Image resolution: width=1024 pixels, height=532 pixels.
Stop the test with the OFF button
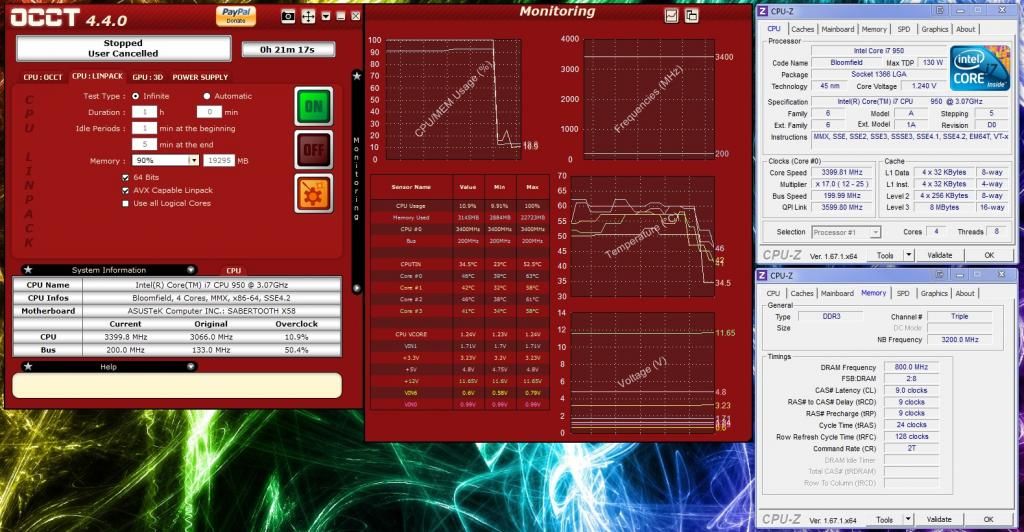pyautogui.click(x=313, y=149)
